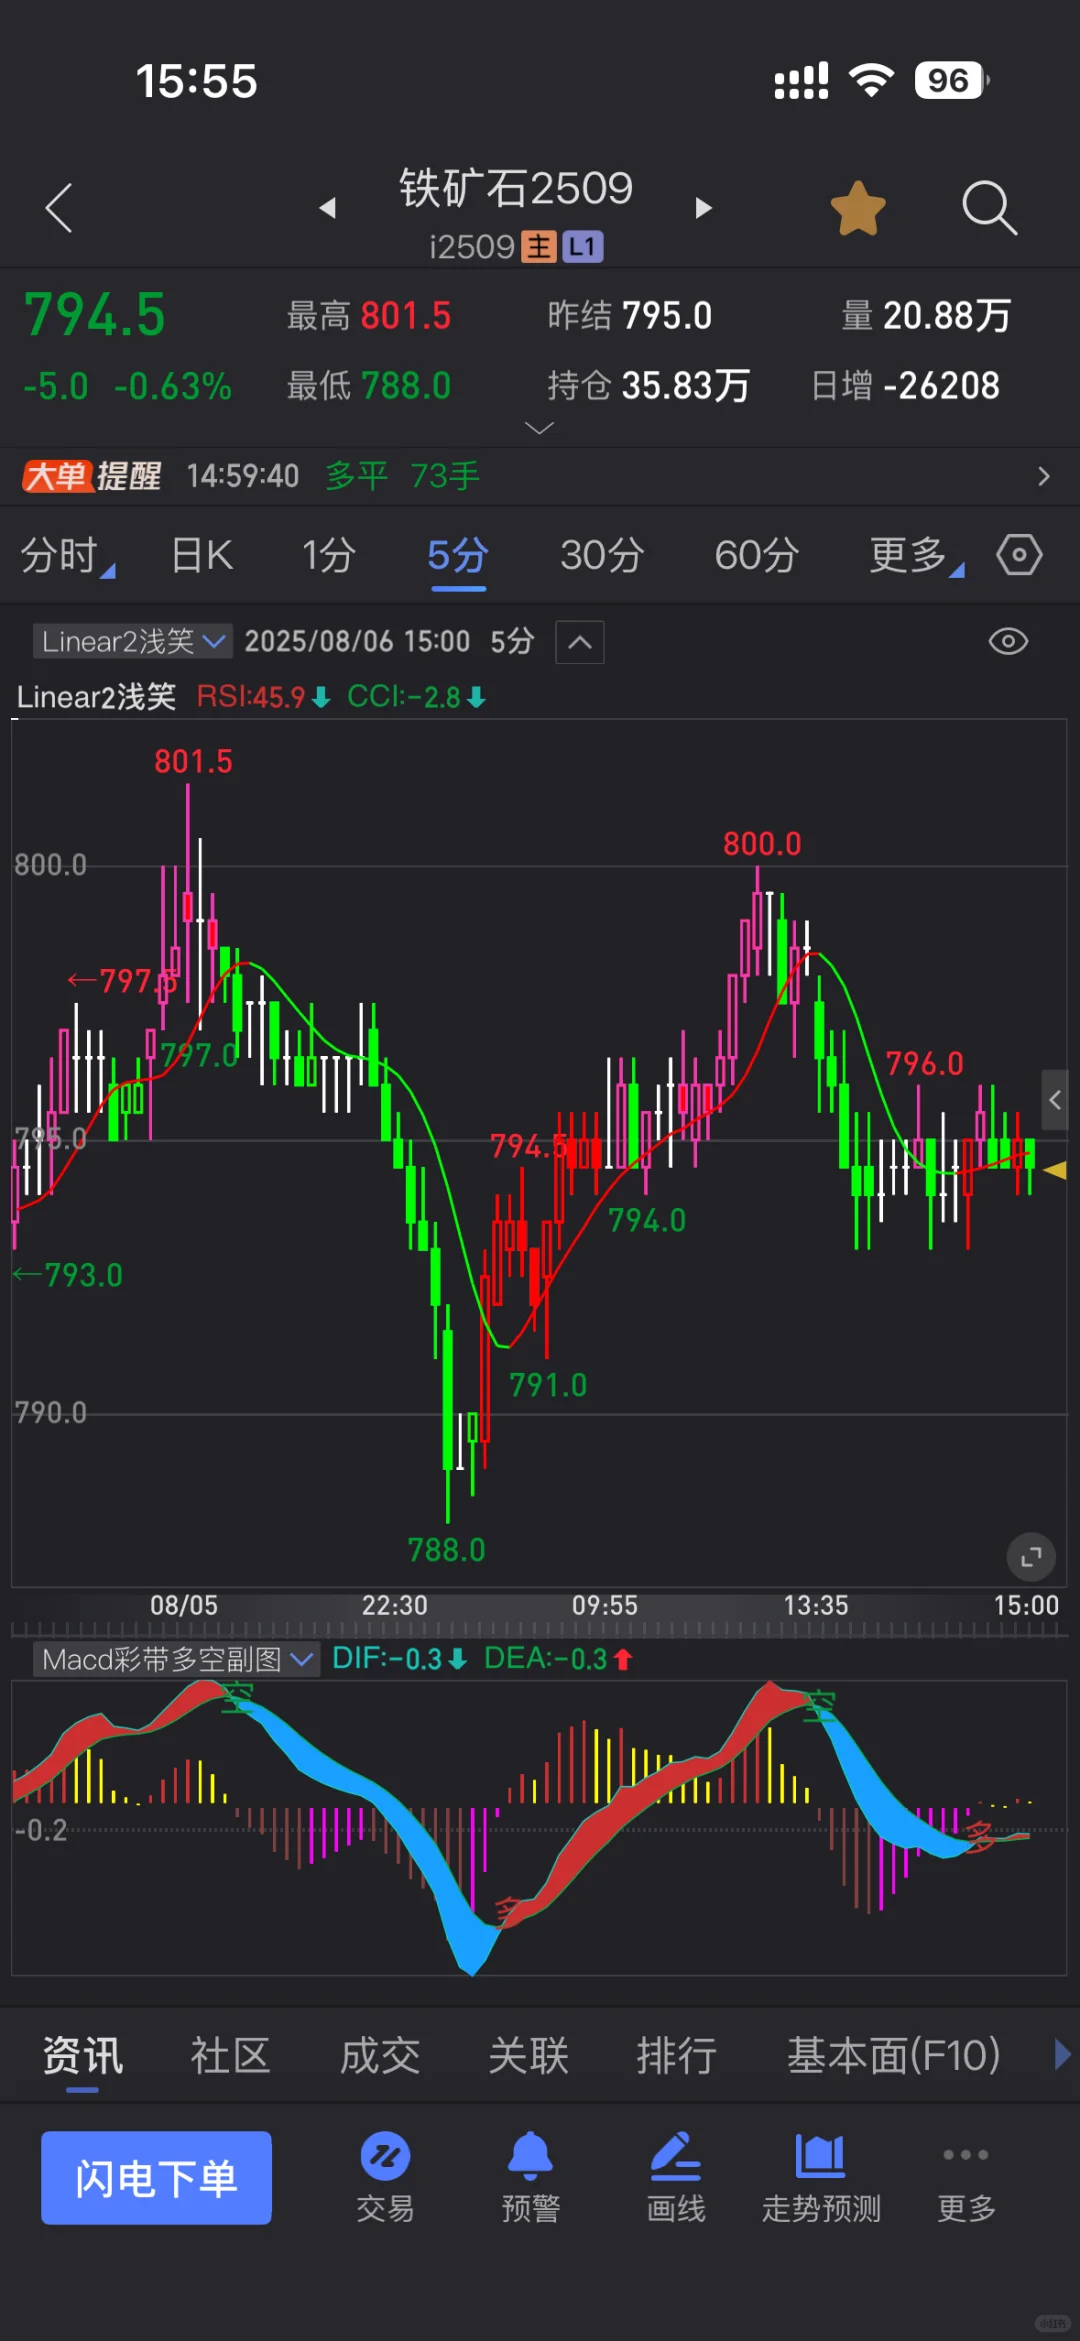Open the 更多 period dropdown
This screenshot has width=1080, height=2341.
[915, 555]
